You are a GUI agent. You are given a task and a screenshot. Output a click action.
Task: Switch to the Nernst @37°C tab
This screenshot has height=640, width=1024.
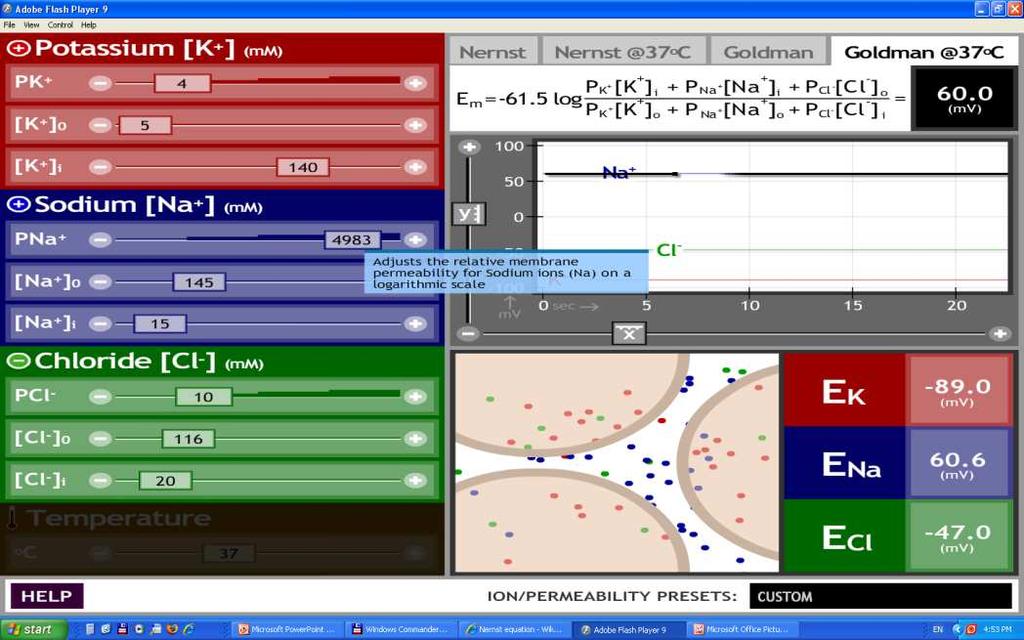point(622,52)
